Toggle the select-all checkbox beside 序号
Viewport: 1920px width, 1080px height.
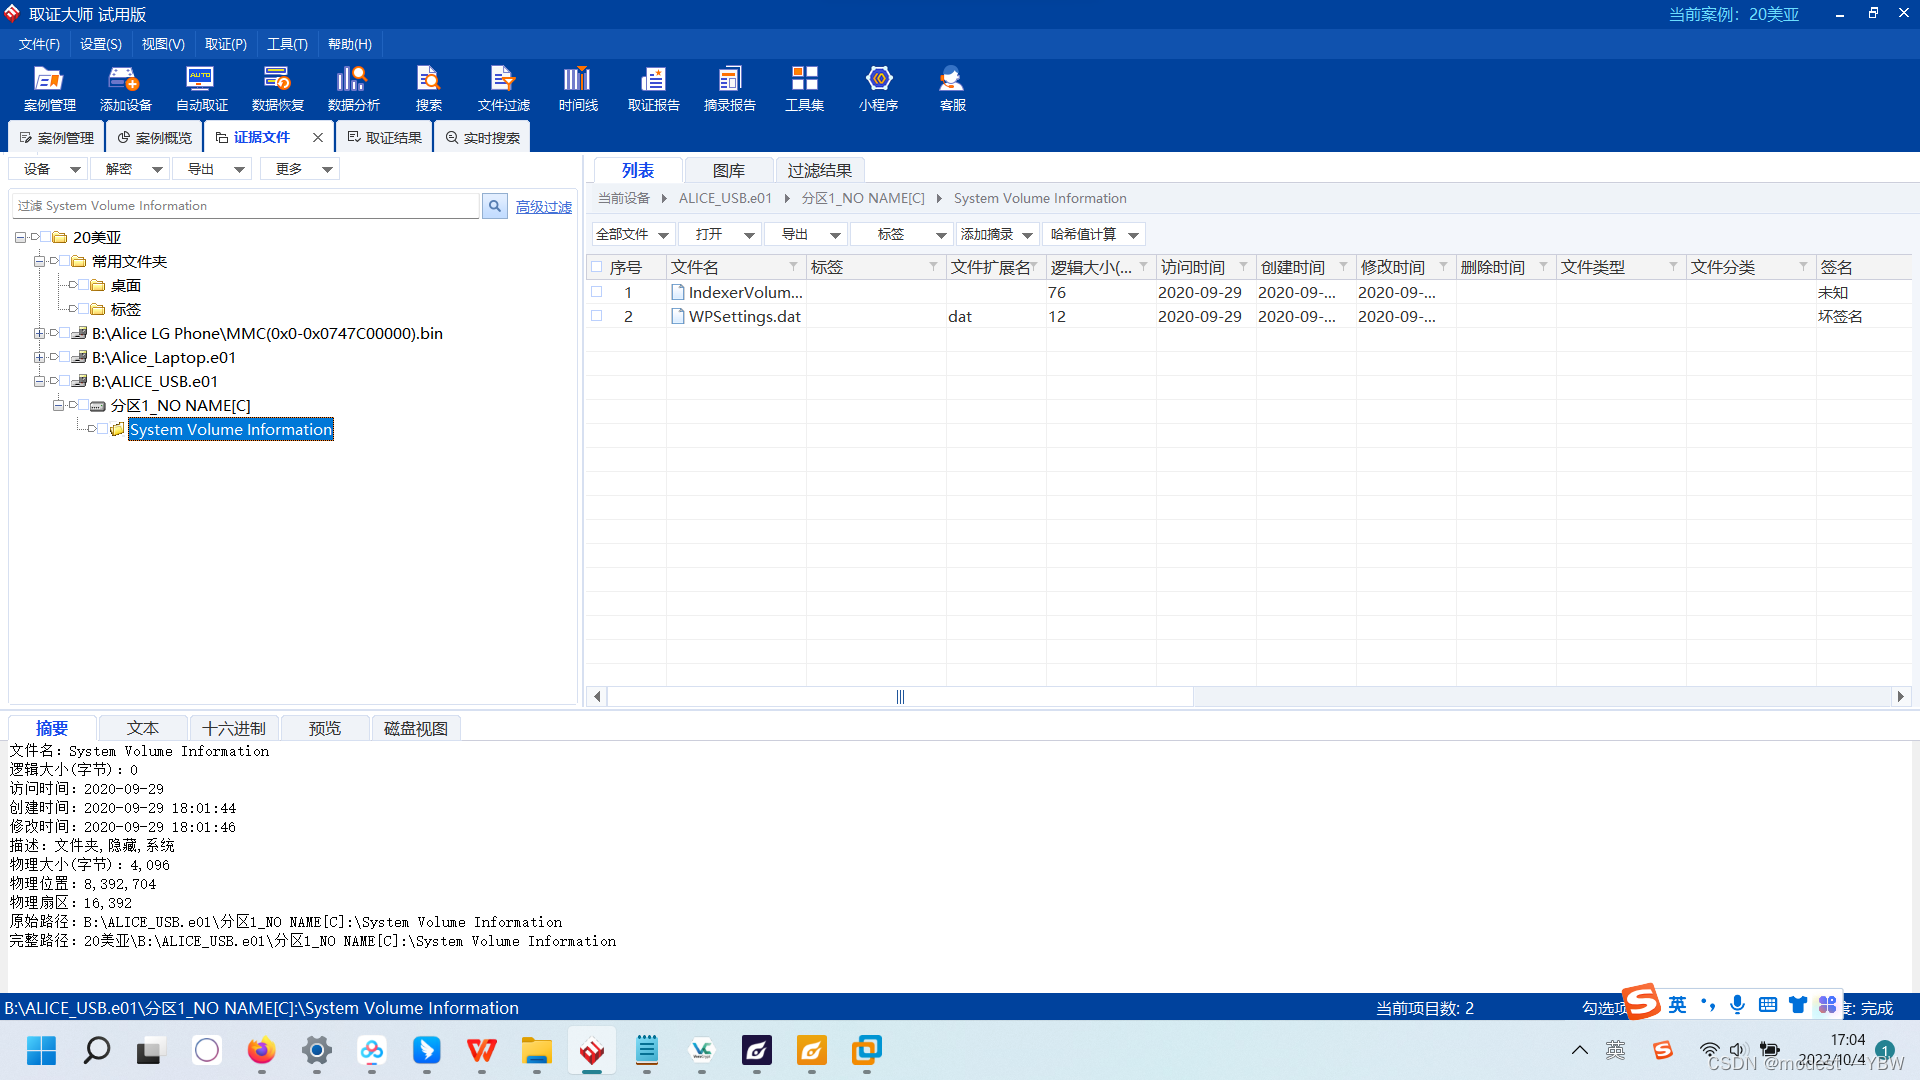tap(597, 267)
